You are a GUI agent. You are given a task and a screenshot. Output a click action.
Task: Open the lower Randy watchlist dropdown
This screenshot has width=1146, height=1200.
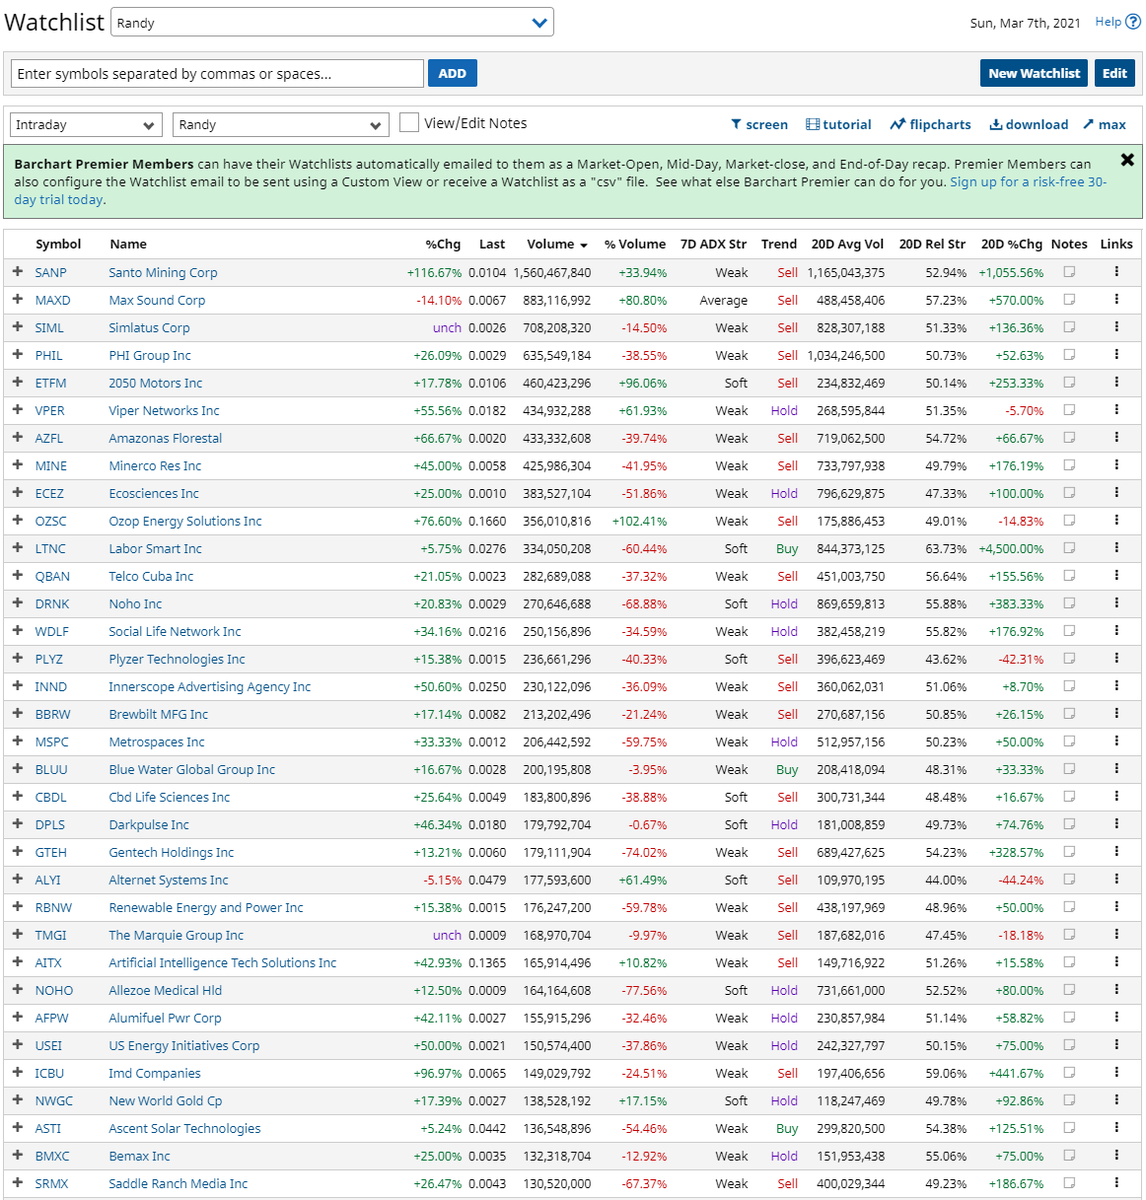(280, 124)
